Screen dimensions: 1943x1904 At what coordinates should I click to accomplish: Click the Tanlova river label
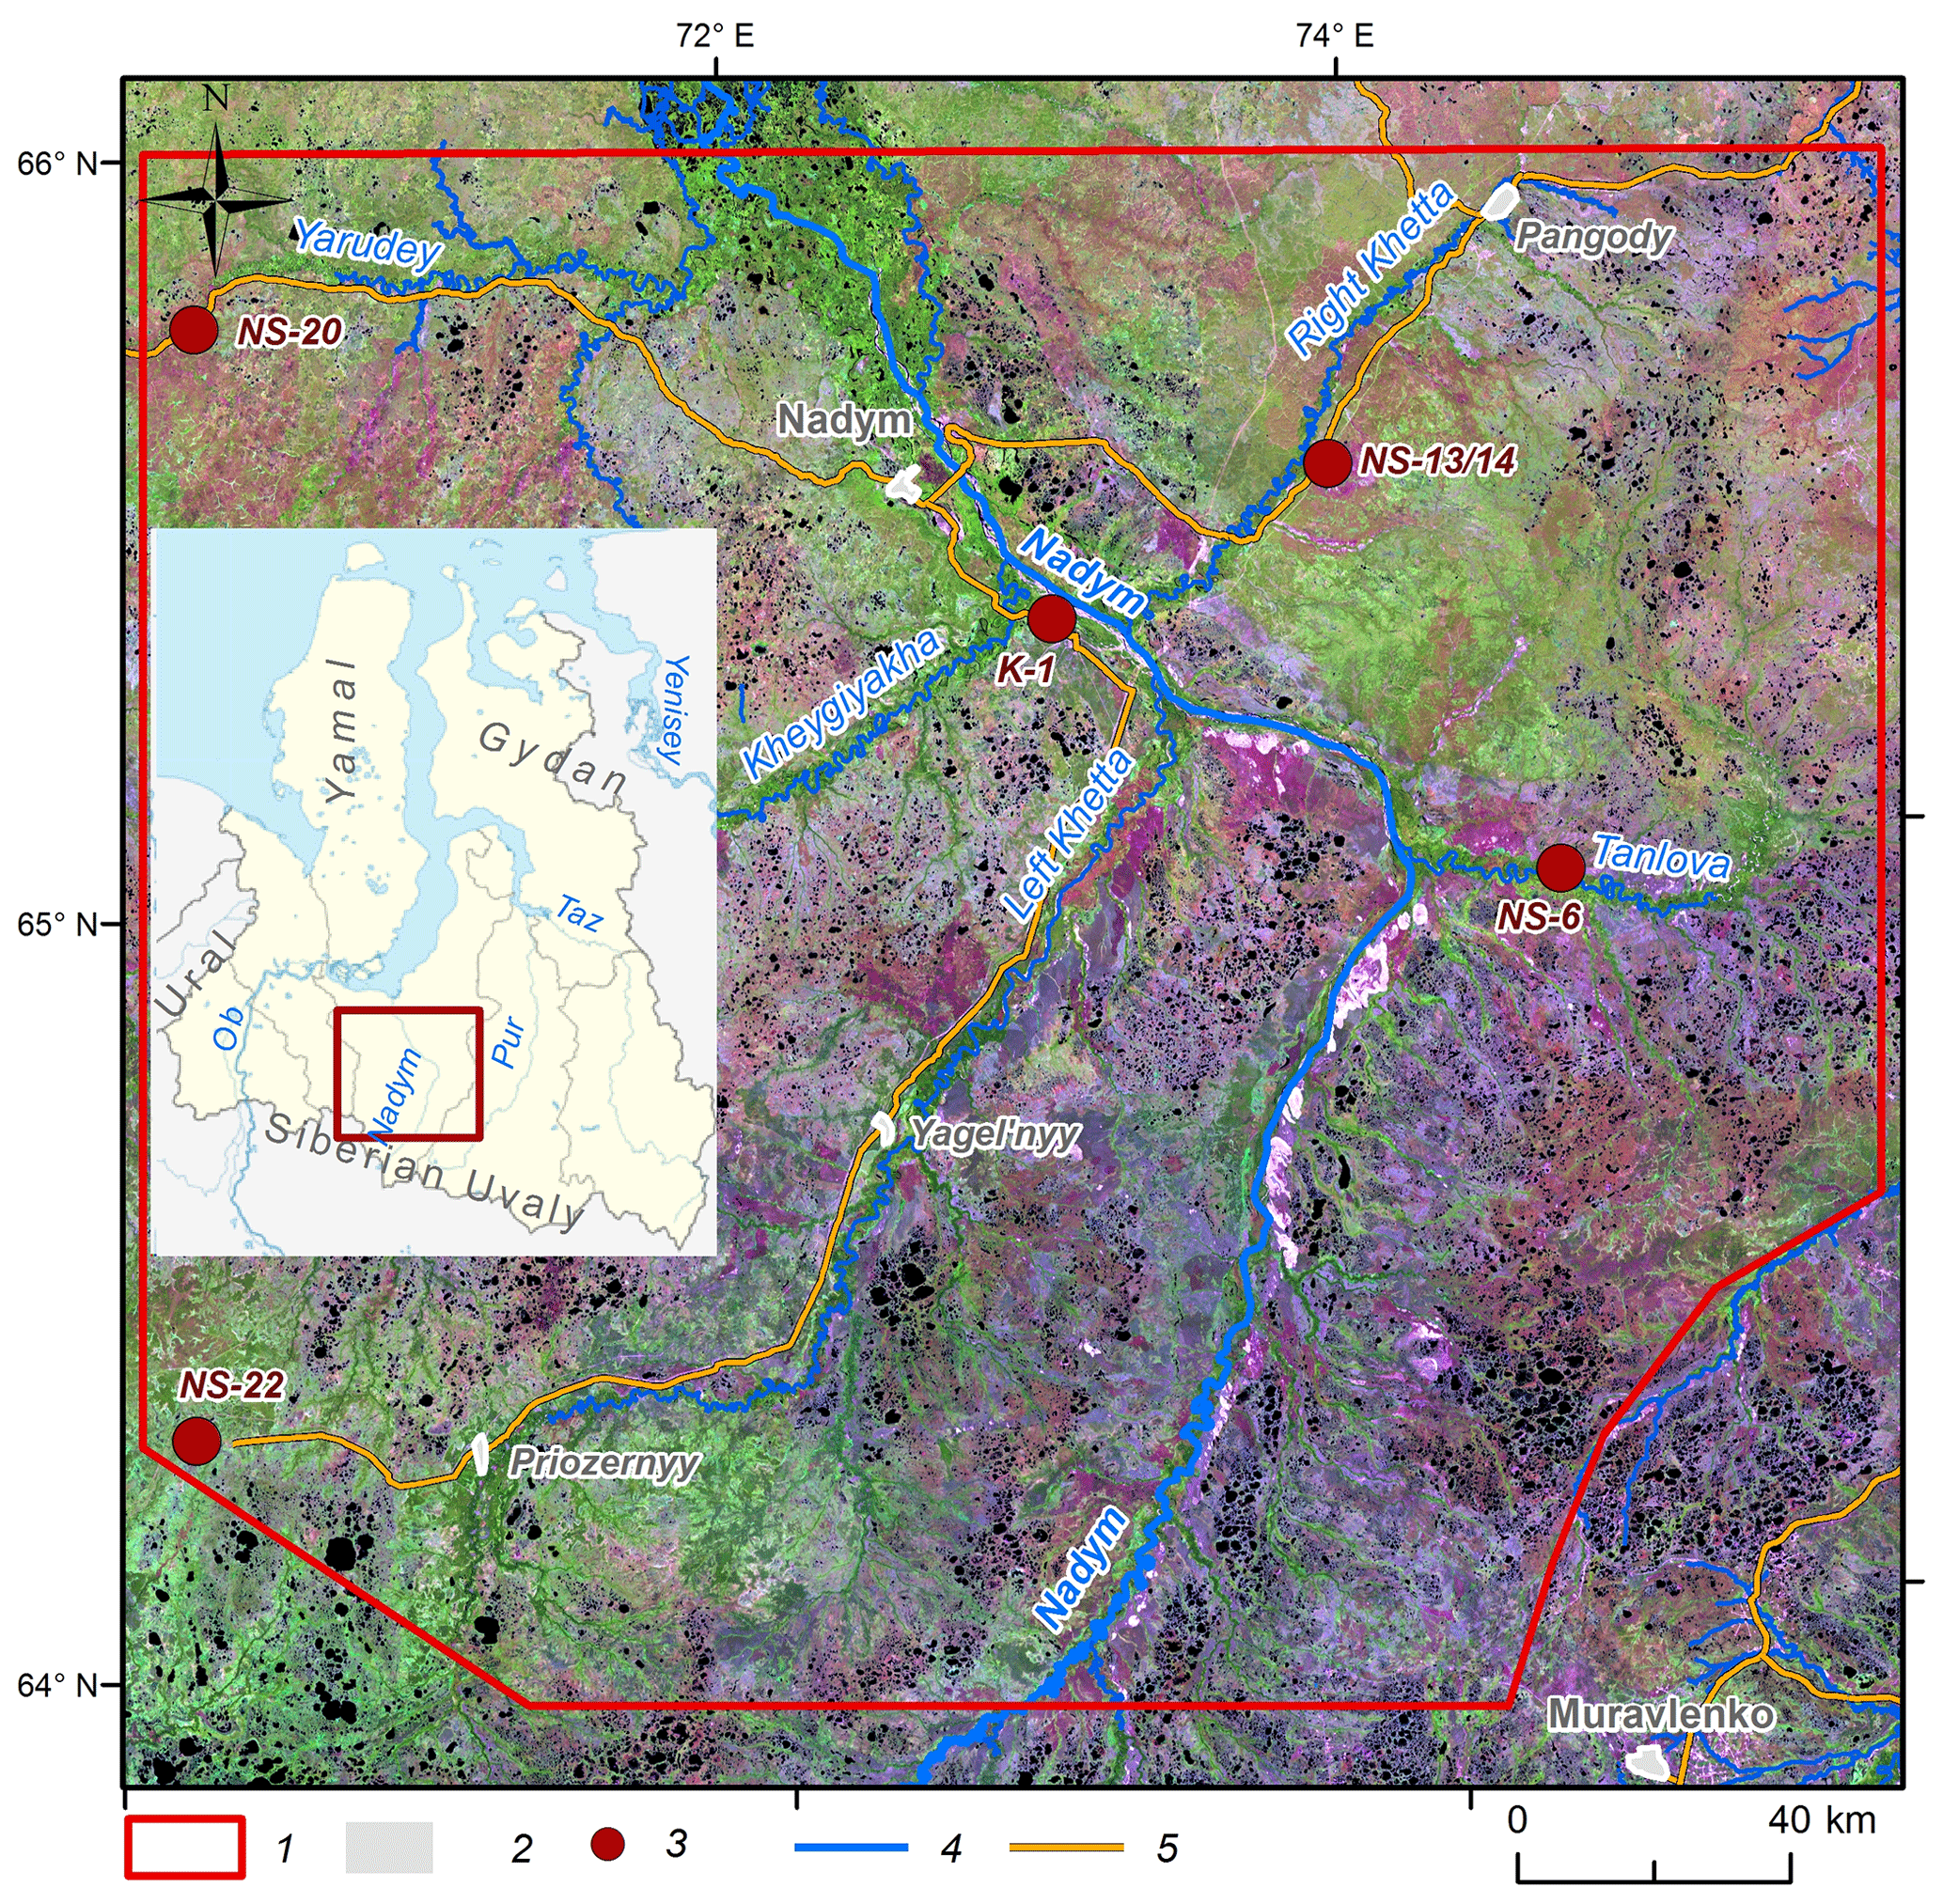click(x=1660, y=857)
